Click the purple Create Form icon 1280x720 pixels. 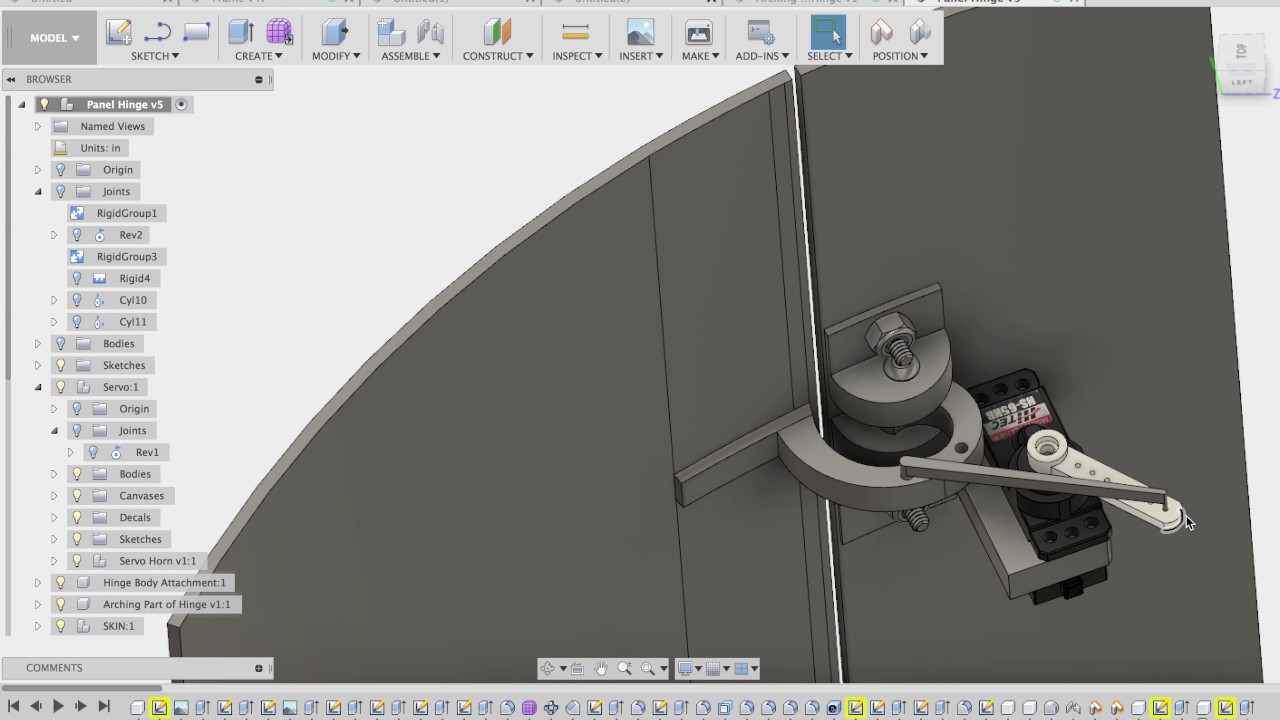click(279, 32)
